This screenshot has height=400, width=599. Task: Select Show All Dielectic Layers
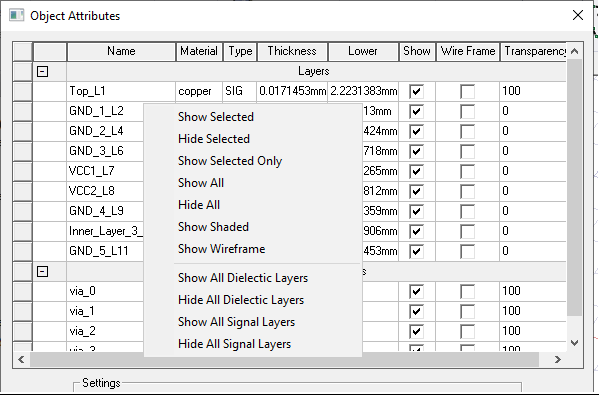click(x=253, y=278)
